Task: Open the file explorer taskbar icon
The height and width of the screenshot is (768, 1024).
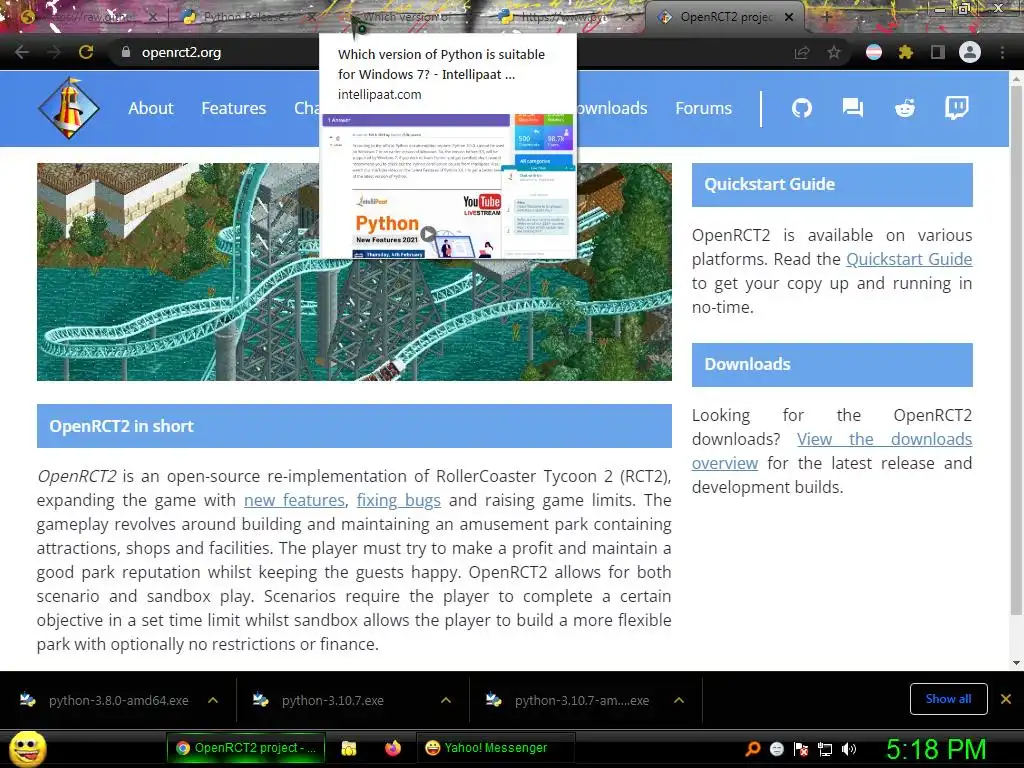Action: click(x=349, y=748)
